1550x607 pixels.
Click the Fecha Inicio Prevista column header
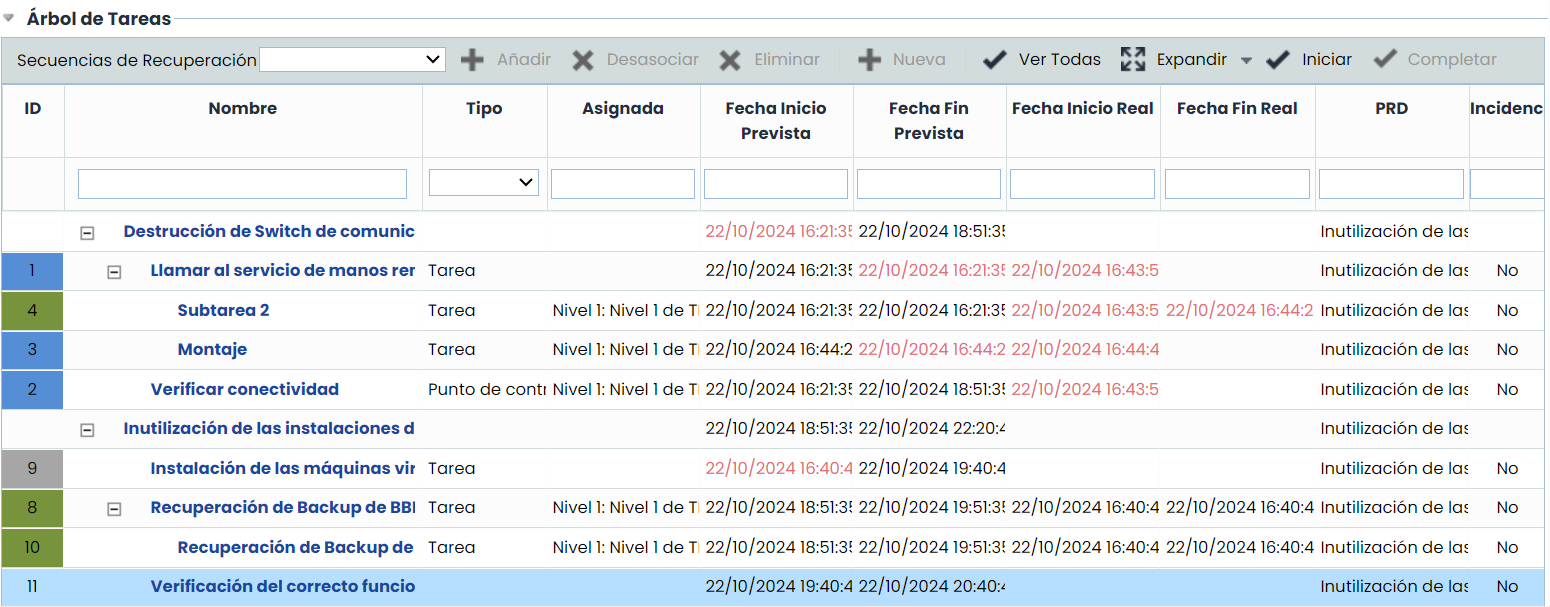[776, 121]
